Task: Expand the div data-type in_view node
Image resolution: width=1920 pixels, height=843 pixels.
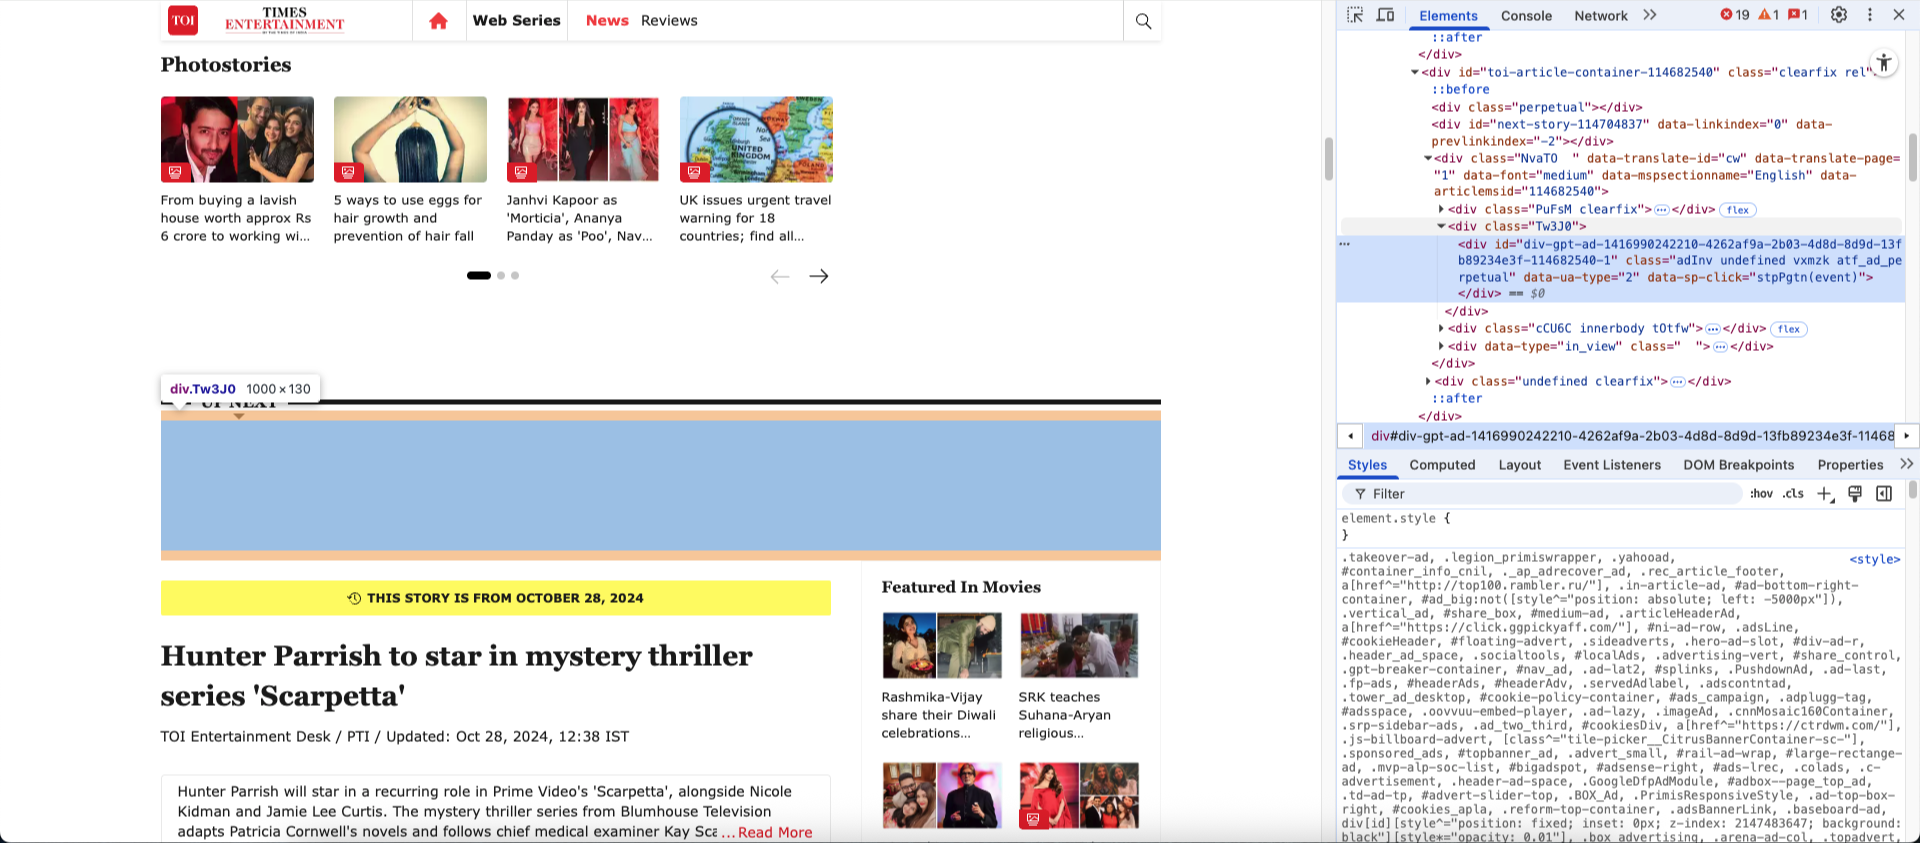Action: click(x=1441, y=346)
